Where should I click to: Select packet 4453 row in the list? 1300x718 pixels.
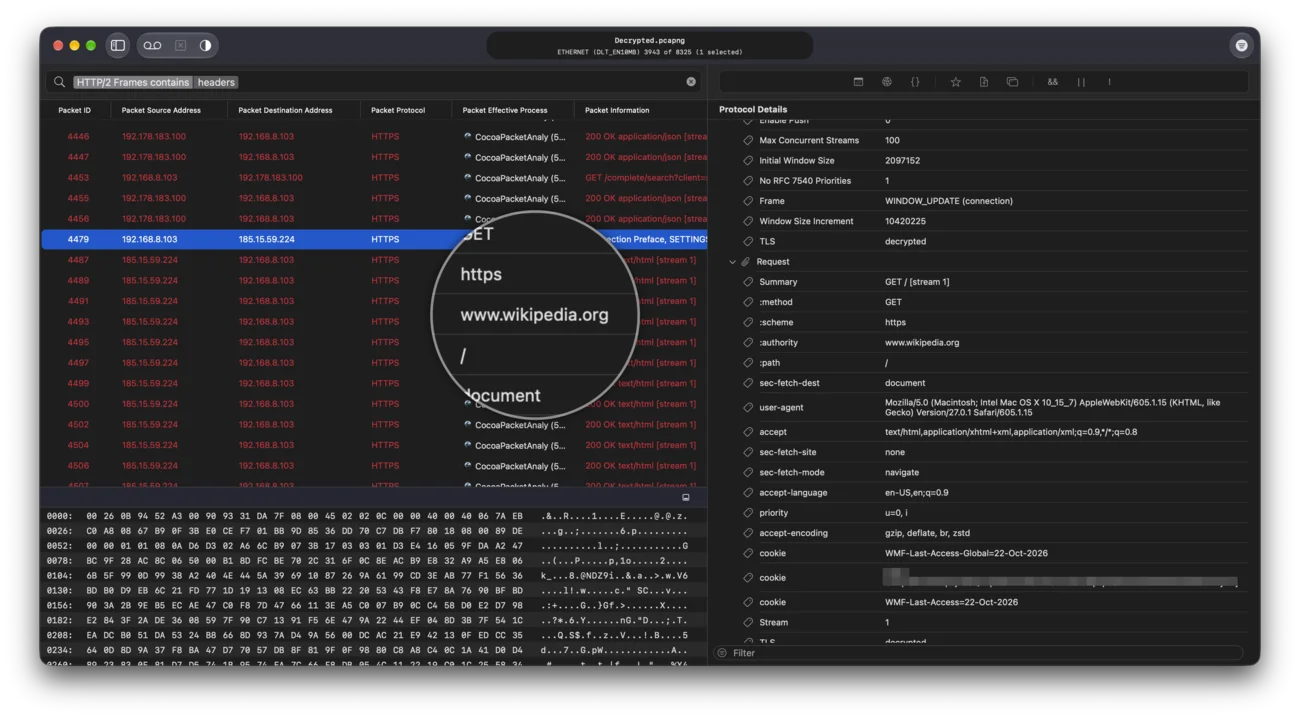(x=374, y=177)
